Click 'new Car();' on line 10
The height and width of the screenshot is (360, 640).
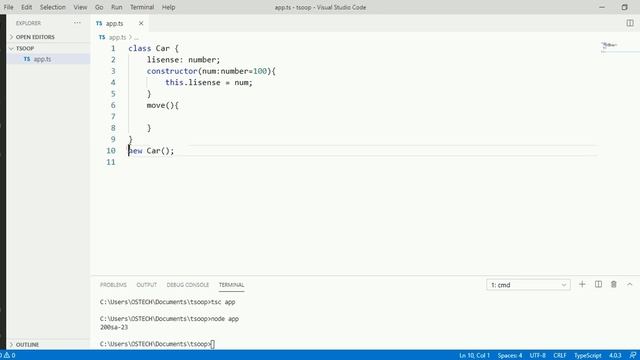click(x=151, y=151)
